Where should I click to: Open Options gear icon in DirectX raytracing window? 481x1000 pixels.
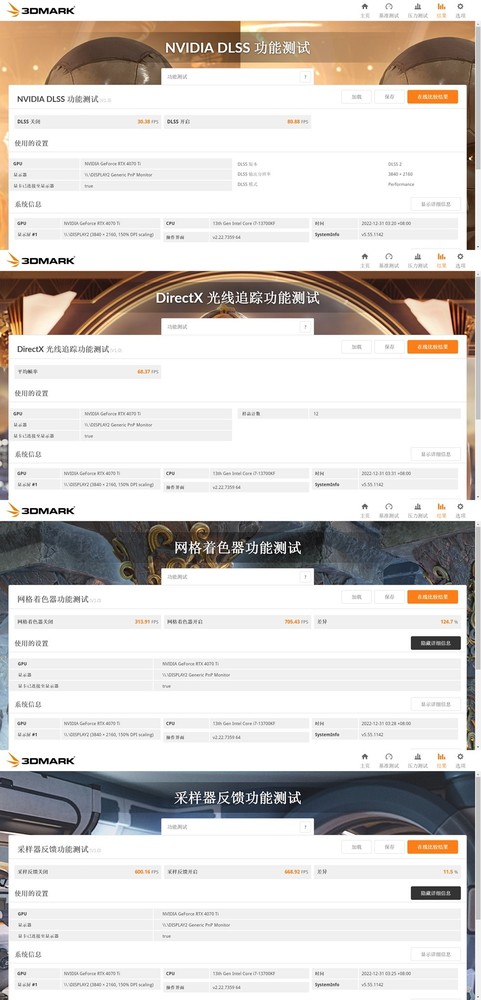coord(460,259)
